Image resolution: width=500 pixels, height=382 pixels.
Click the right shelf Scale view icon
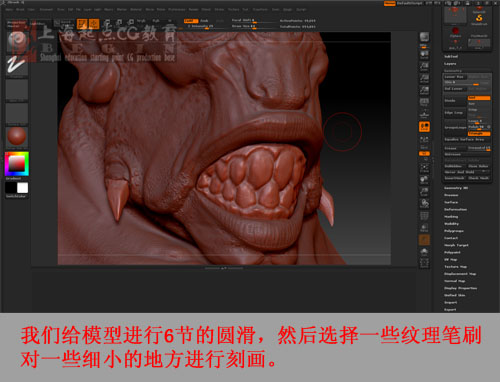tap(424, 192)
